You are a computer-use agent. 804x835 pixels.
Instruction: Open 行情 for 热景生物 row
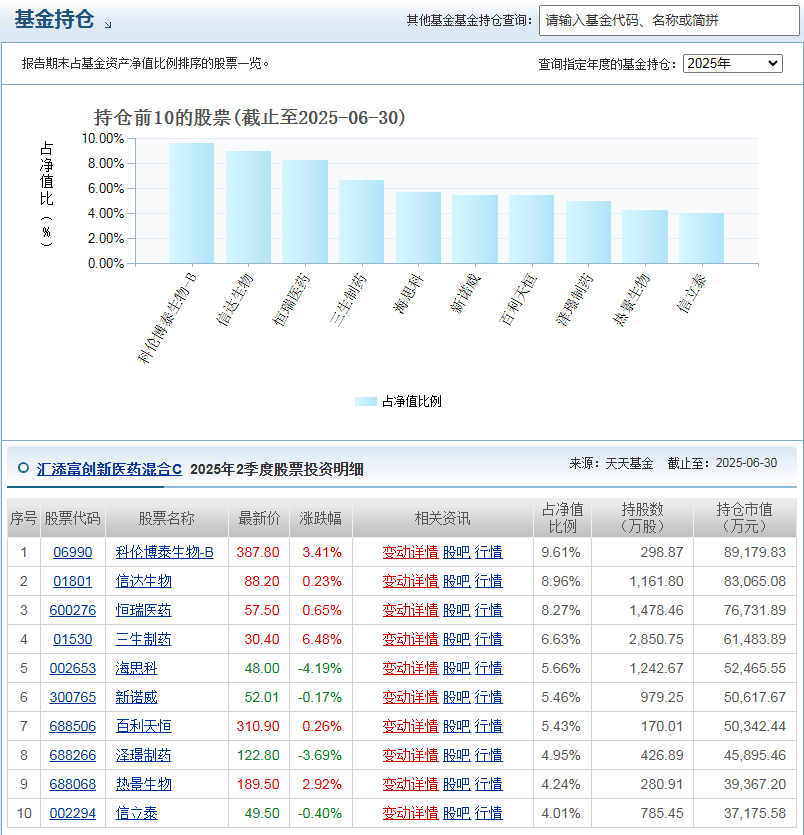pyautogui.click(x=488, y=784)
